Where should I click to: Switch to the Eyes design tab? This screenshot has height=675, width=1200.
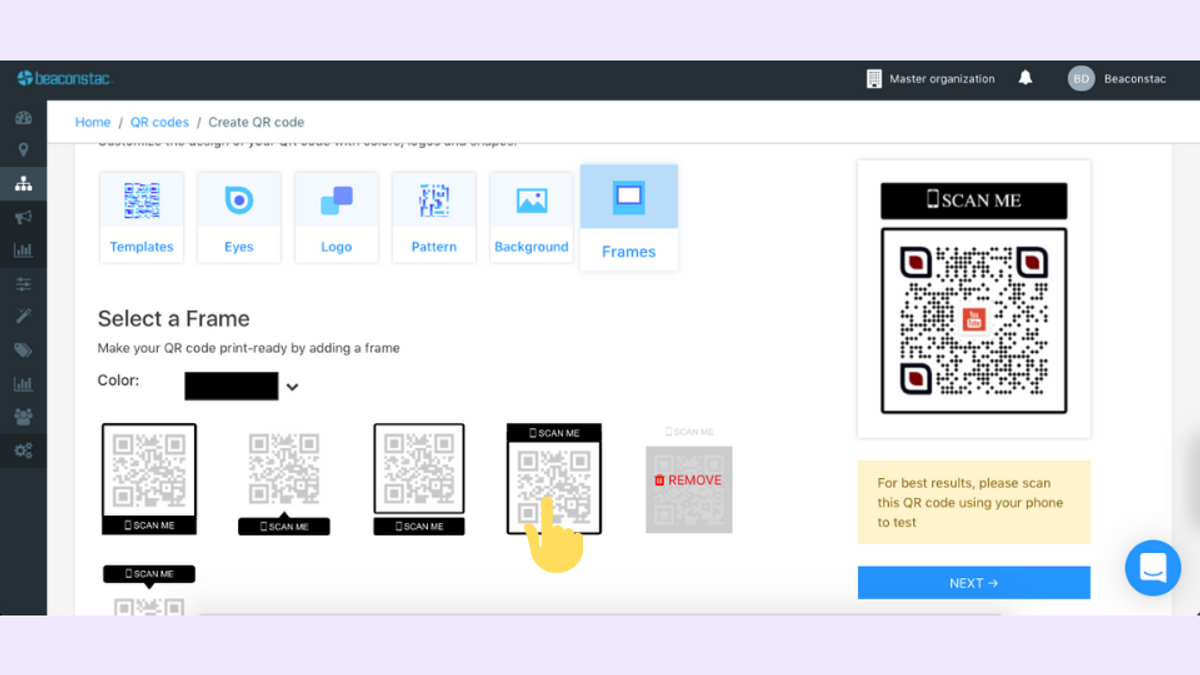(x=239, y=217)
